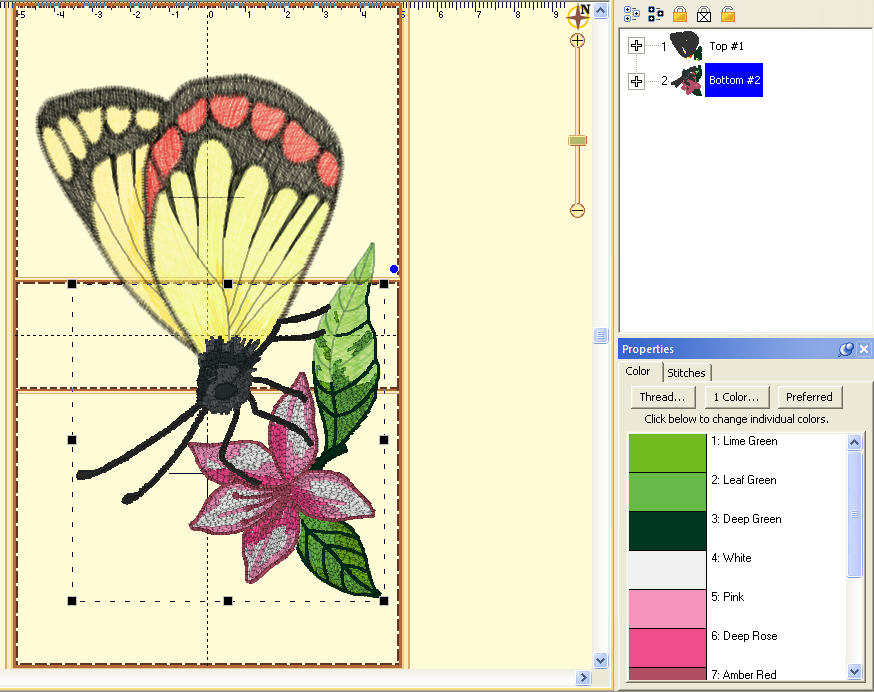Click the open padlock unlock icon

[x=728, y=14]
